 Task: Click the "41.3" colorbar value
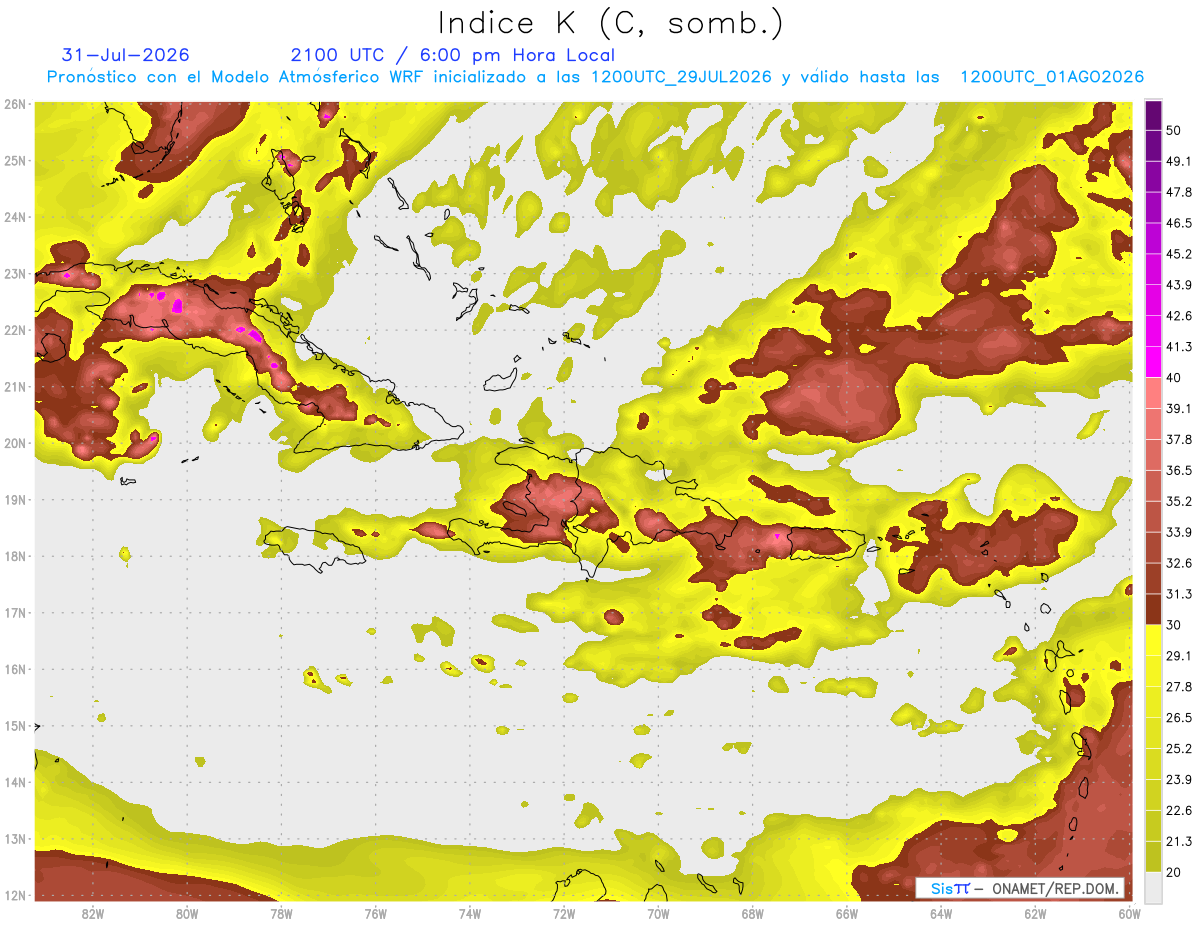(1179, 347)
